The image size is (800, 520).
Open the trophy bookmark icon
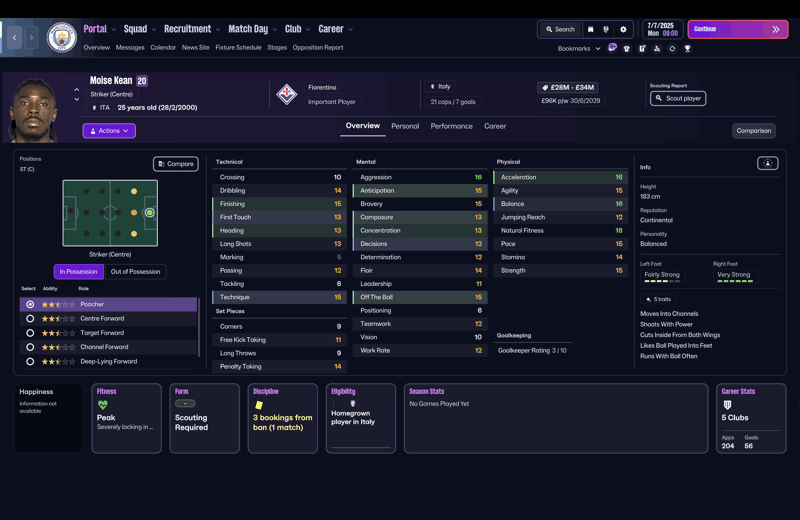(687, 48)
